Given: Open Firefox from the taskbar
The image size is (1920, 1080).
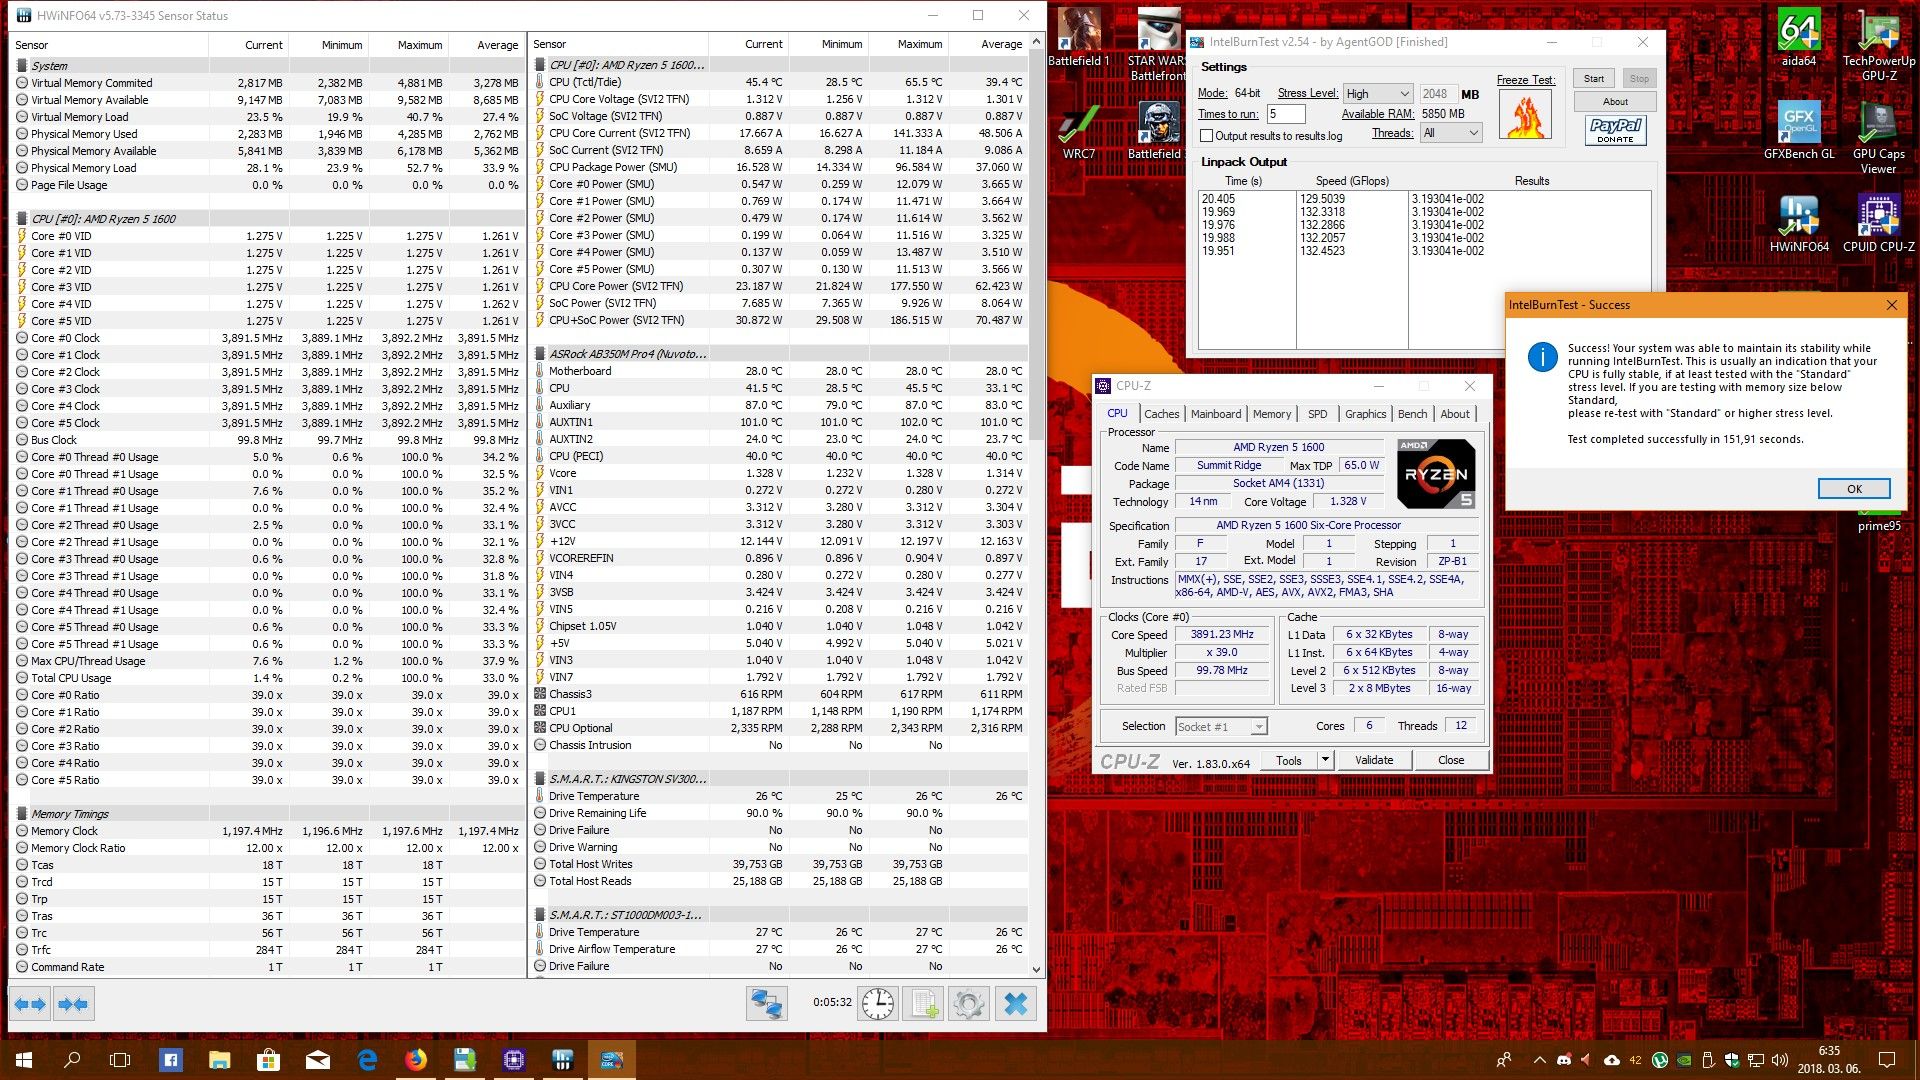Looking at the screenshot, I should click(415, 1059).
